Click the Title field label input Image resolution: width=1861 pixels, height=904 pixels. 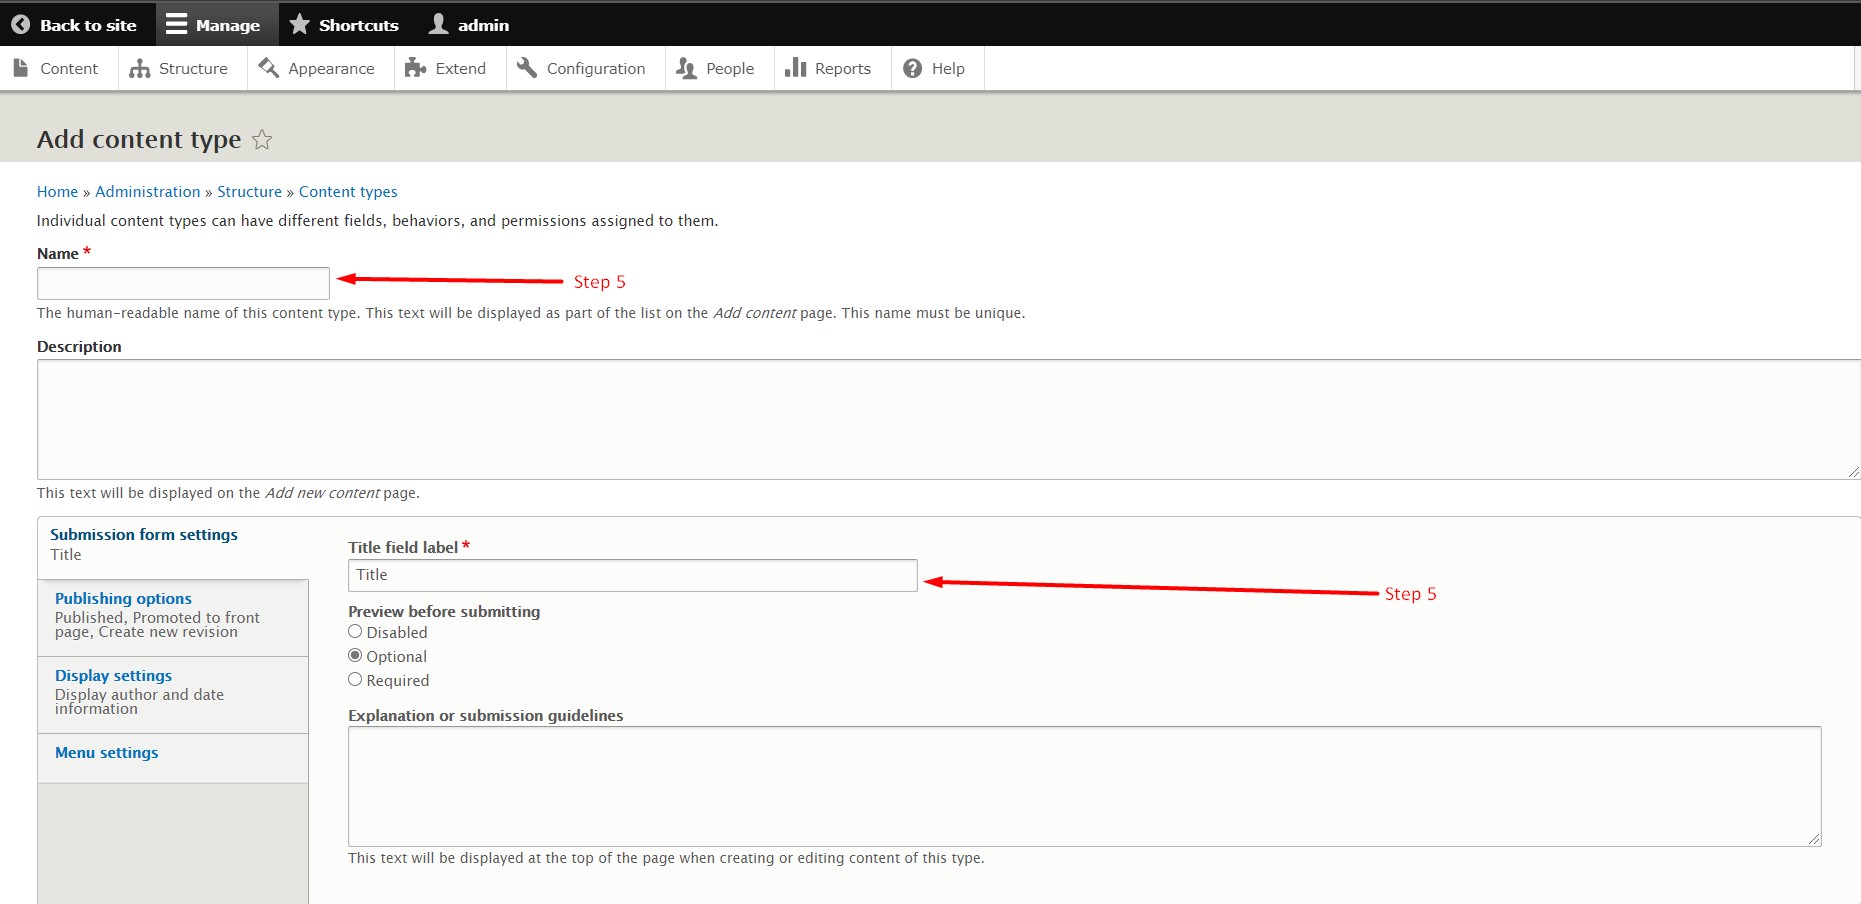pyautogui.click(x=632, y=575)
